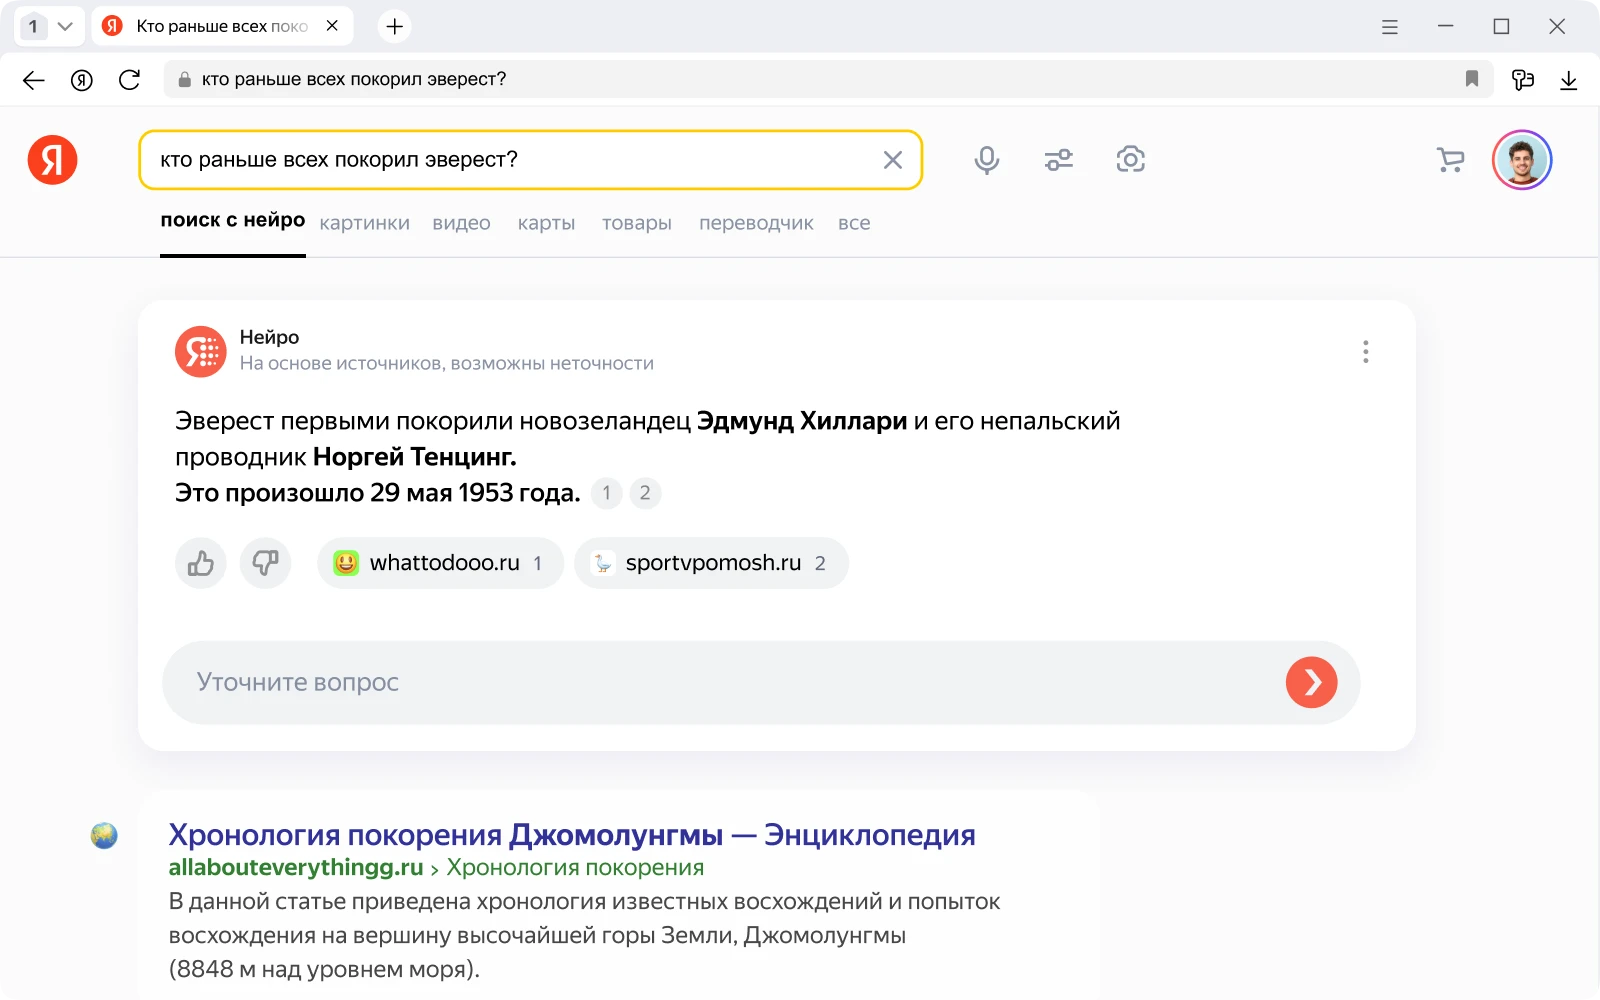This screenshot has height=1000, width=1600.
Task: Click the Нейро logo icon
Action: coord(201,351)
